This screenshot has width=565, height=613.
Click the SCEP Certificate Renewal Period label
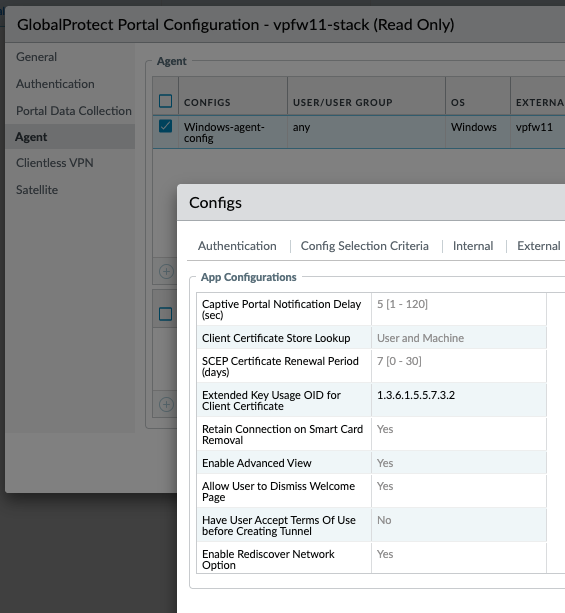280,366
